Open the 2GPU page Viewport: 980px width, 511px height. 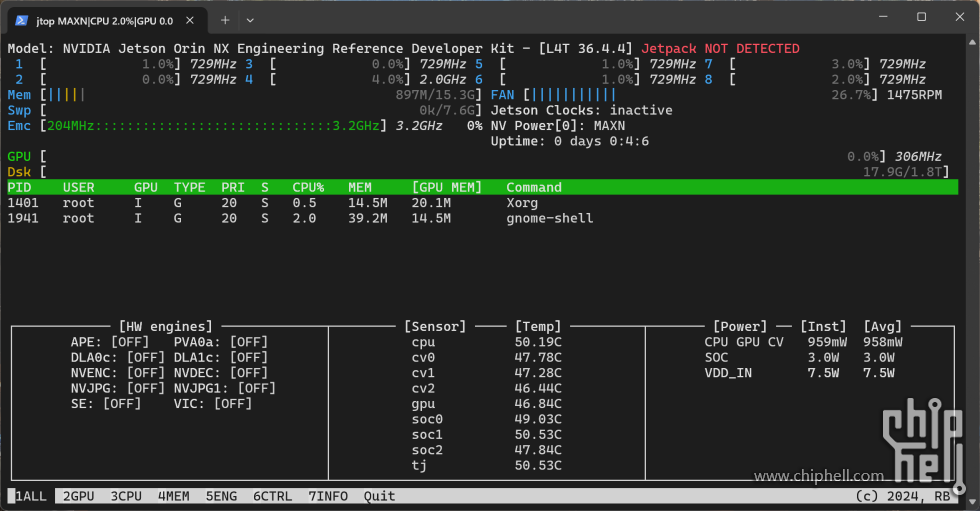tap(79, 496)
